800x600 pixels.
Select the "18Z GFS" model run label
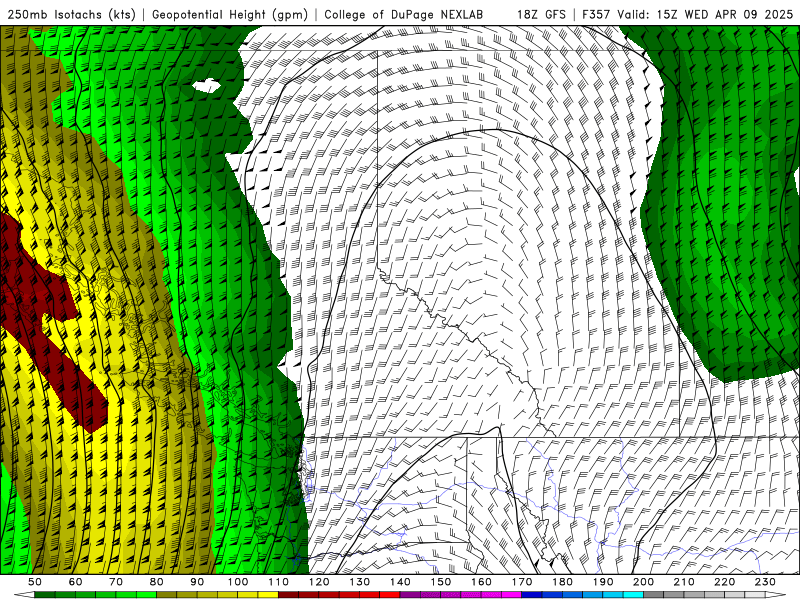[541, 15]
